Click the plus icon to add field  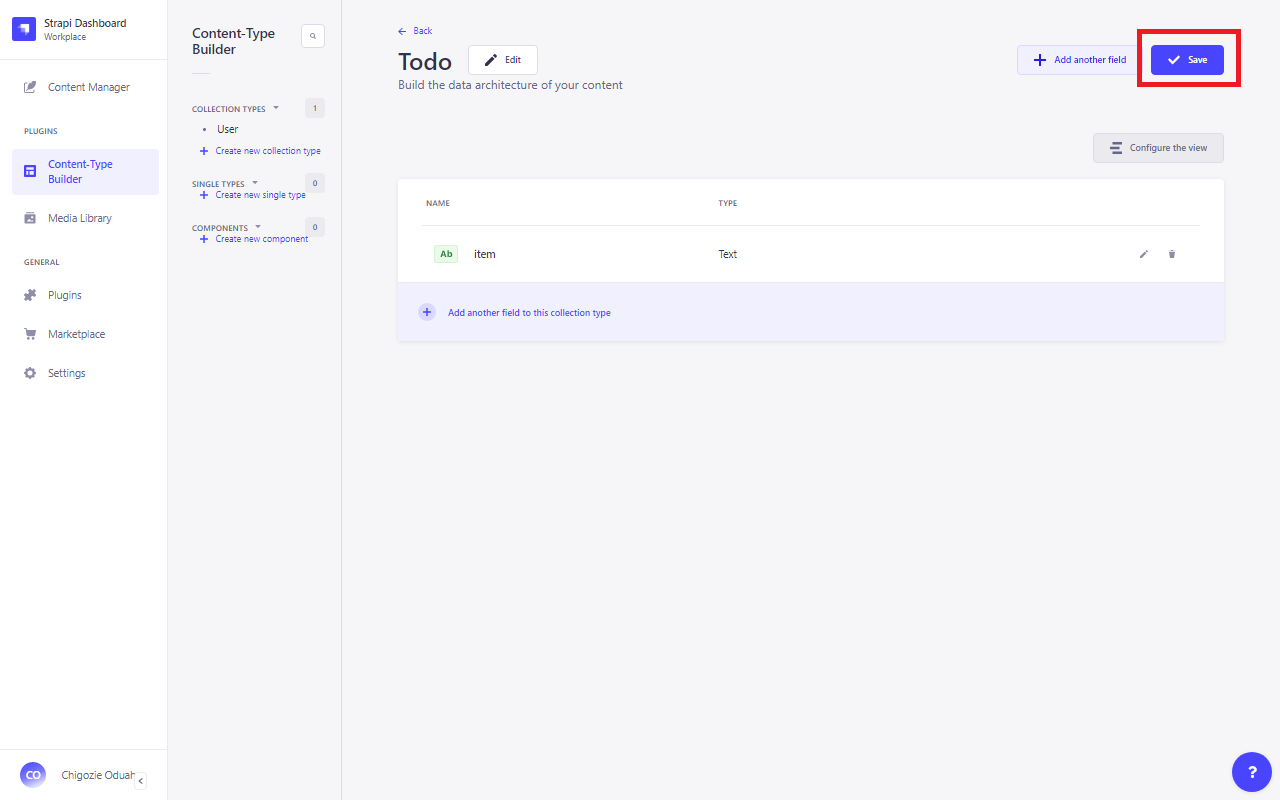point(427,312)
